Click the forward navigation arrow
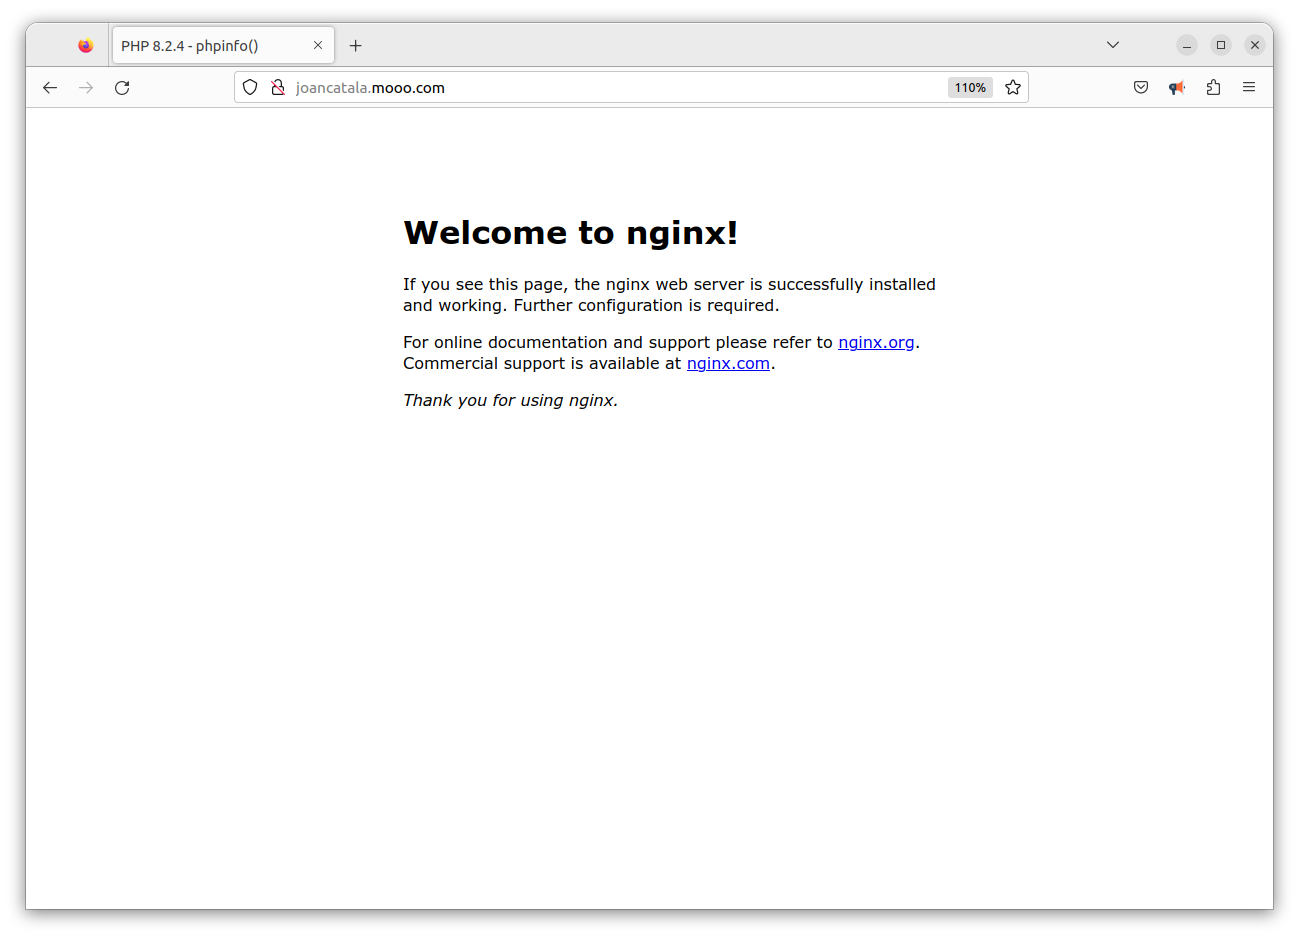 click(86, 88)
